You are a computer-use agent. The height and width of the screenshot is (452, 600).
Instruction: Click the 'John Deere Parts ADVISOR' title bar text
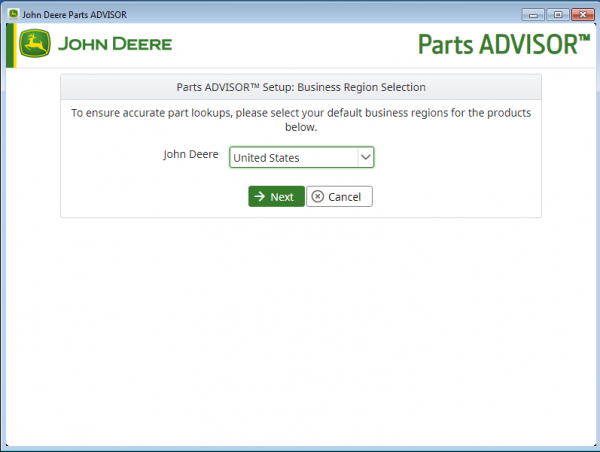[74, 15]
